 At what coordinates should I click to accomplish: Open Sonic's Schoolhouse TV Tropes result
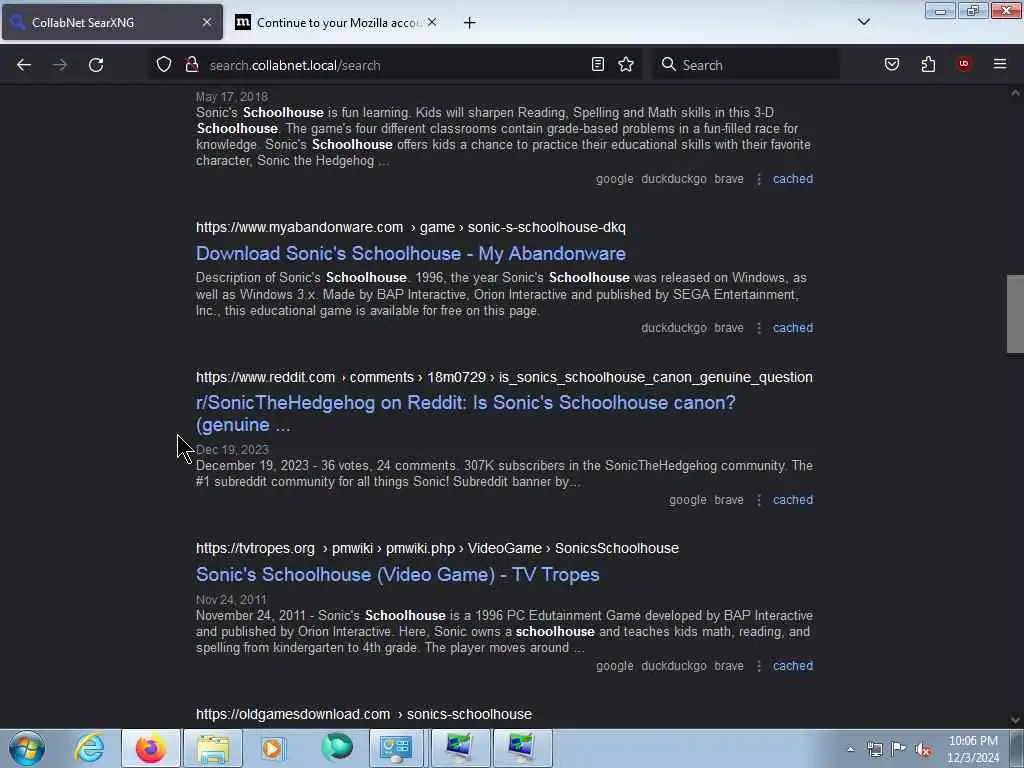tap(398, 575)
